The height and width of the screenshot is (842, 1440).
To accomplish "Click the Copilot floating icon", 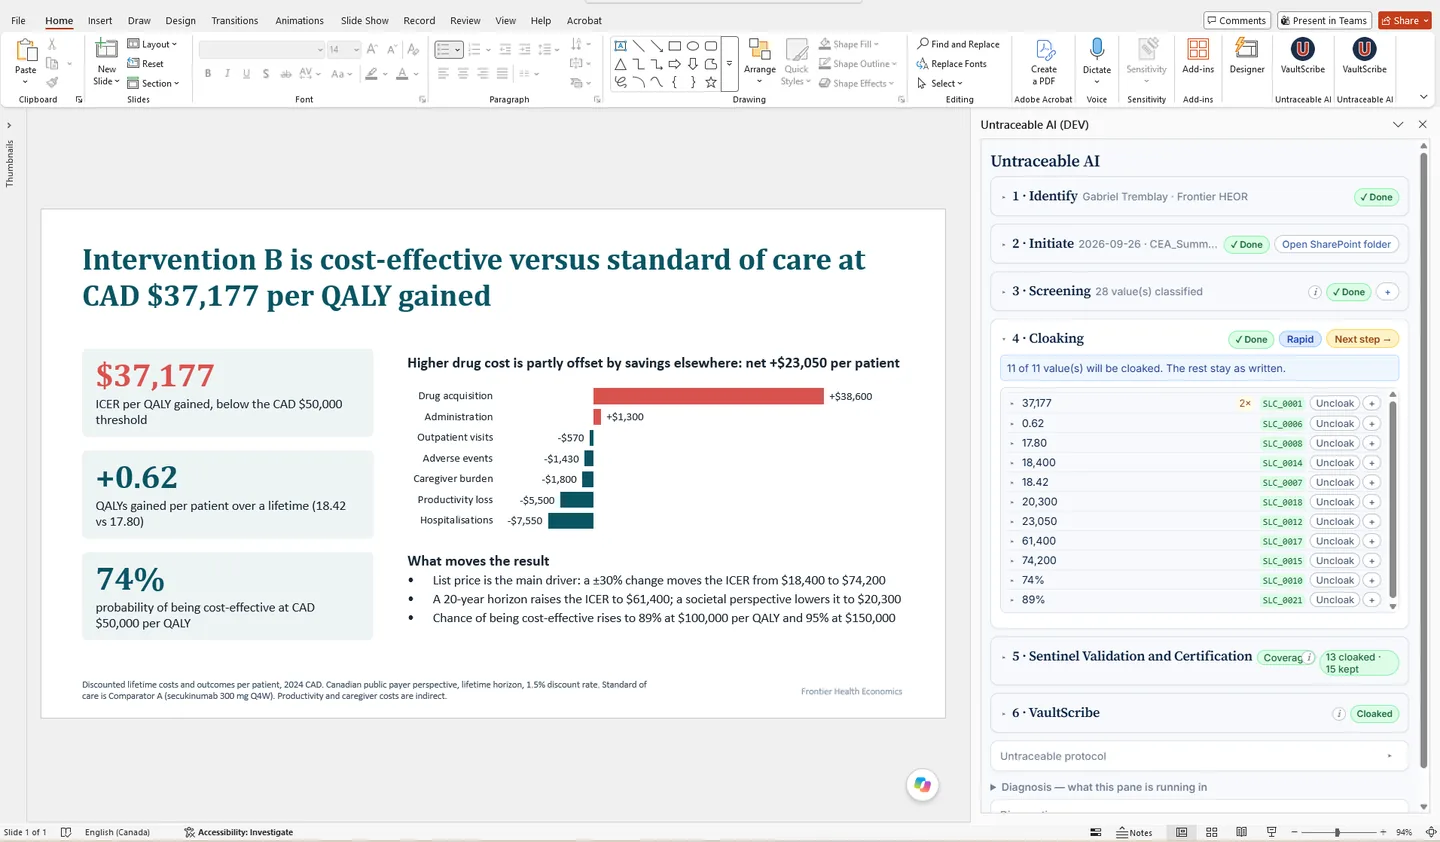I will click(922, 785).
